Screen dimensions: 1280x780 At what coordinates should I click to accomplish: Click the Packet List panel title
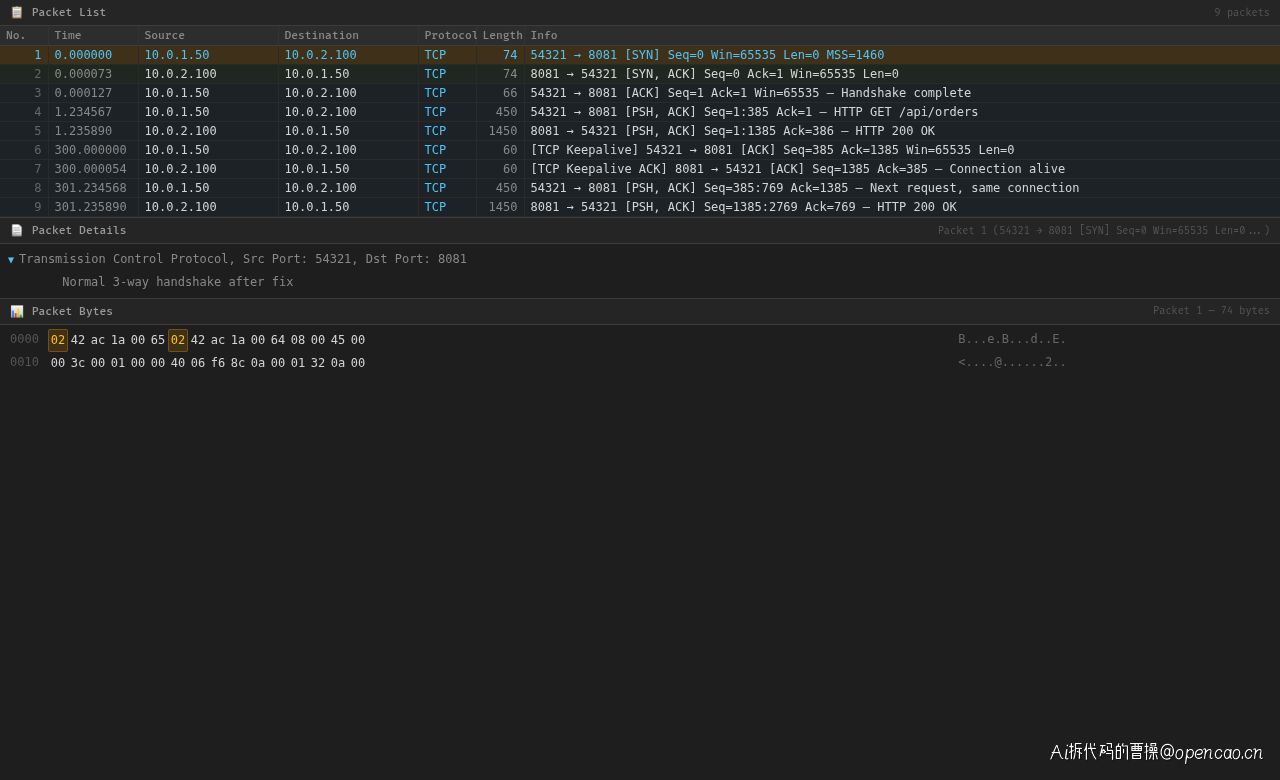click(69, 13)
